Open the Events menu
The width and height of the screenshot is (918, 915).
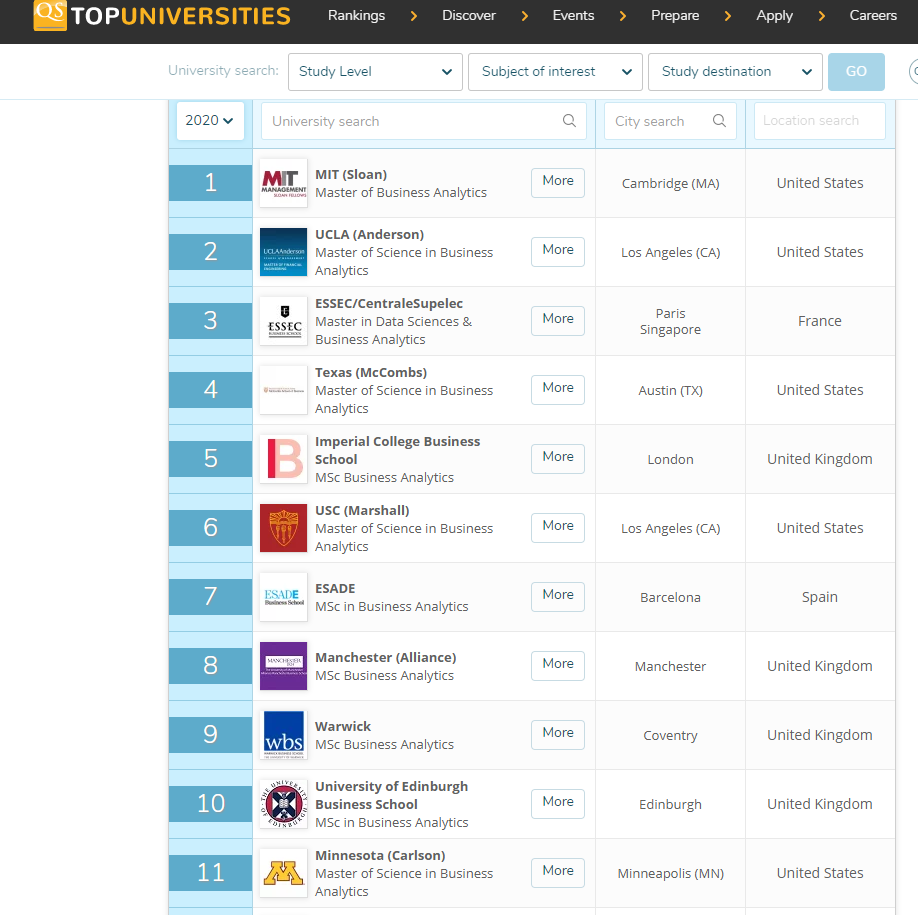(573, 15)
